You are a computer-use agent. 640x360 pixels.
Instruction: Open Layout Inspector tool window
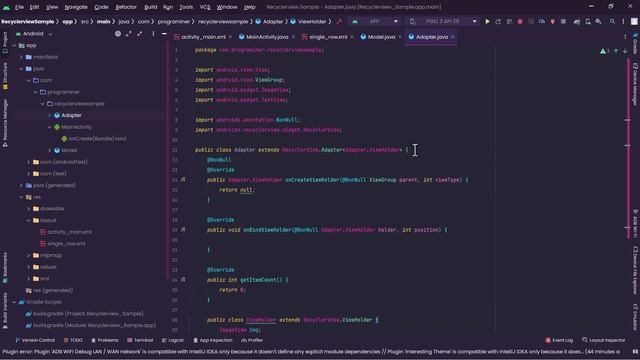pyautogui.click(x=604, y=340)
